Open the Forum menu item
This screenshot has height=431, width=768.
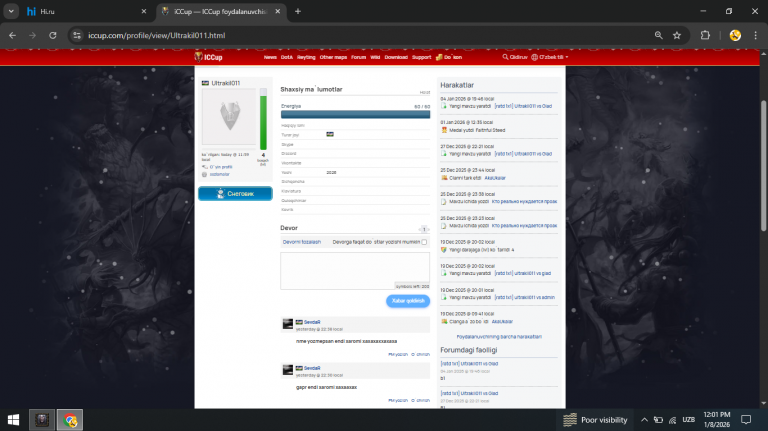click(x=358, y=57)
